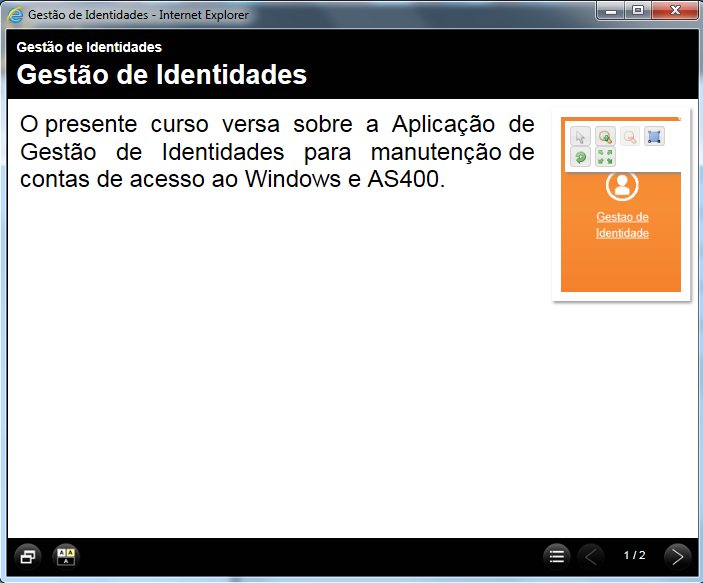Viewport: 703px width, 583px height.
Task: Click the orange Gestao de Identidade thumbnail
Action: click(621, 204)
